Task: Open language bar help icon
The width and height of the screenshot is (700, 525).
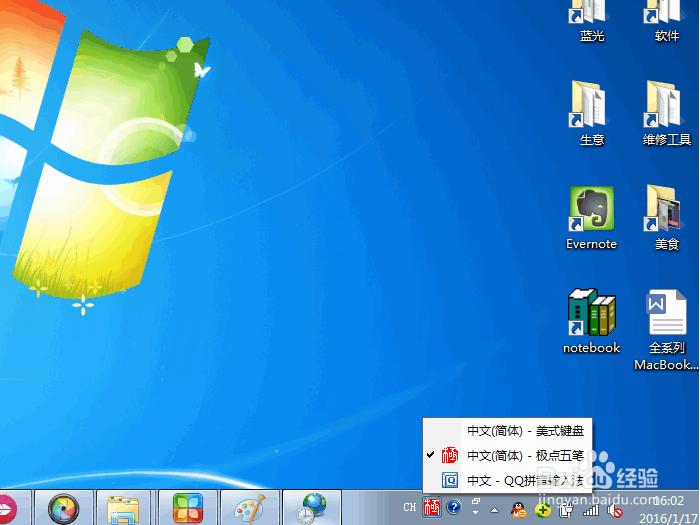Action: pos(454,508)
